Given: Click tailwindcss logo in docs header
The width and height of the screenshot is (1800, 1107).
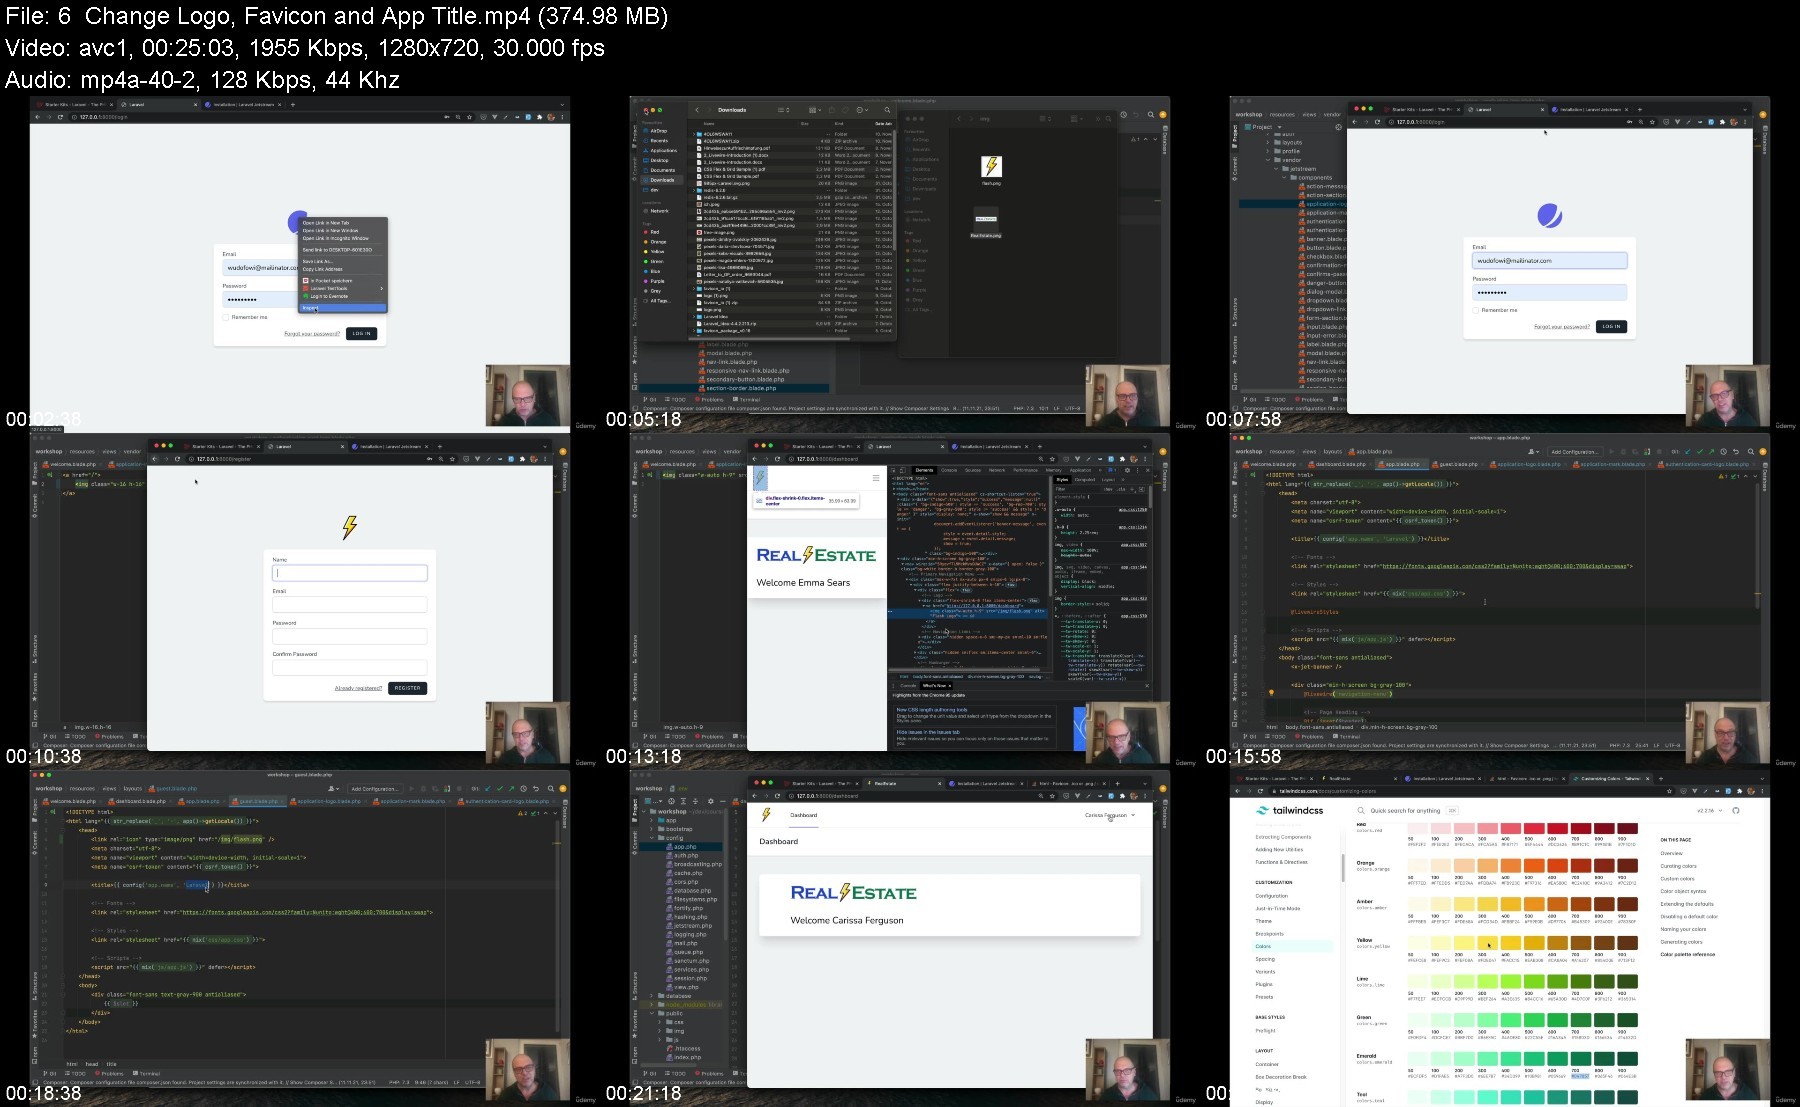Looking at the screenshot, I should pos(1290,810).
